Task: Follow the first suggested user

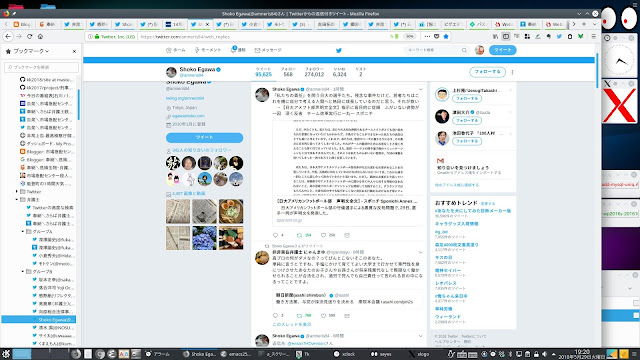Action: (467, 99)
